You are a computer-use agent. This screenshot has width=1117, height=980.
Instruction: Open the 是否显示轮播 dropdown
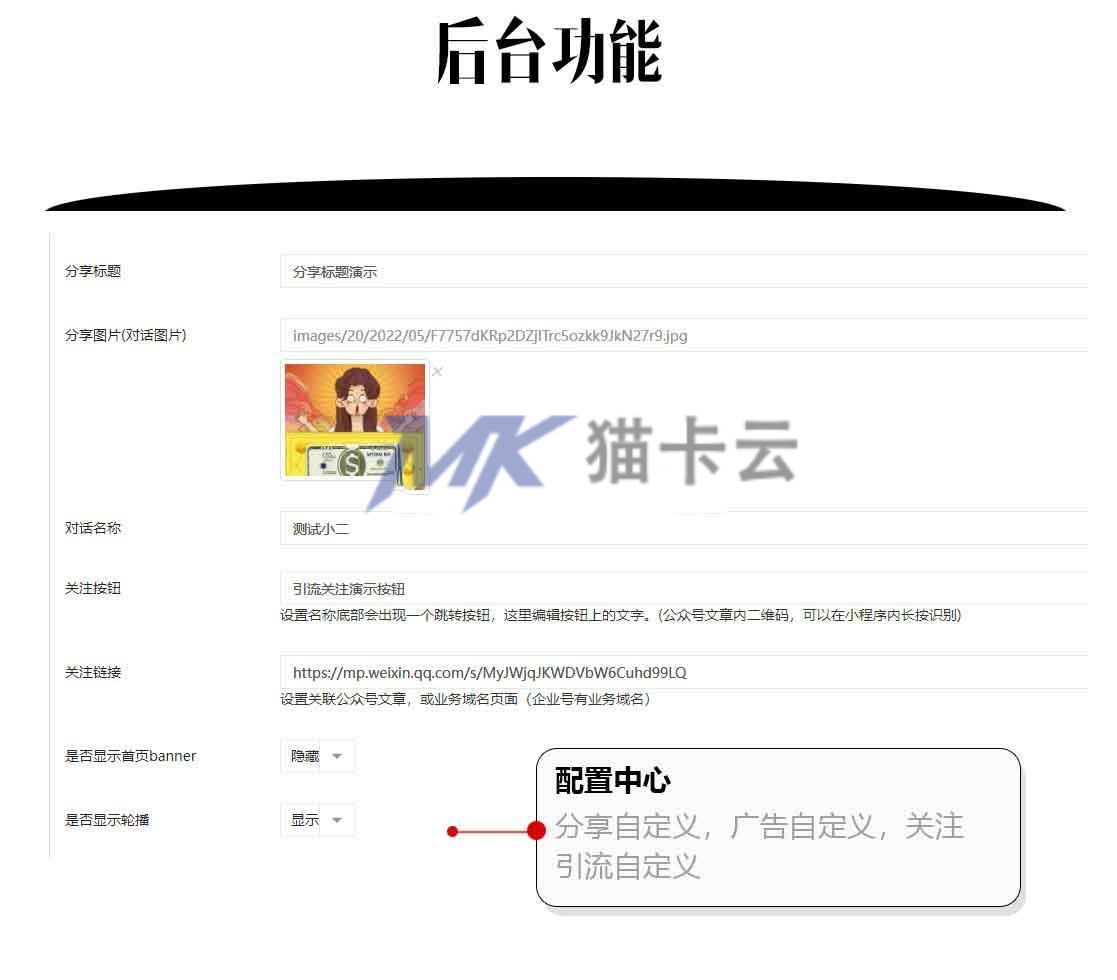(318, 820)
